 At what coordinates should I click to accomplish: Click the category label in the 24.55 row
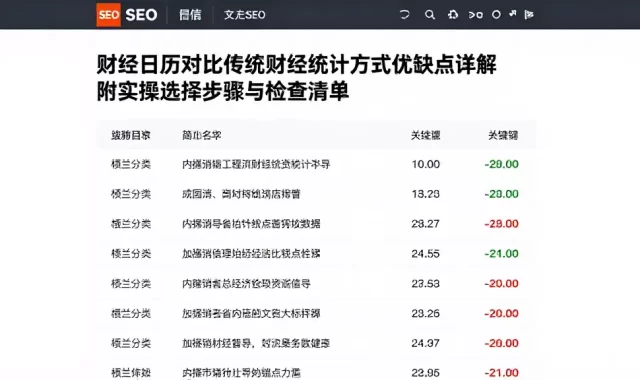131,253
